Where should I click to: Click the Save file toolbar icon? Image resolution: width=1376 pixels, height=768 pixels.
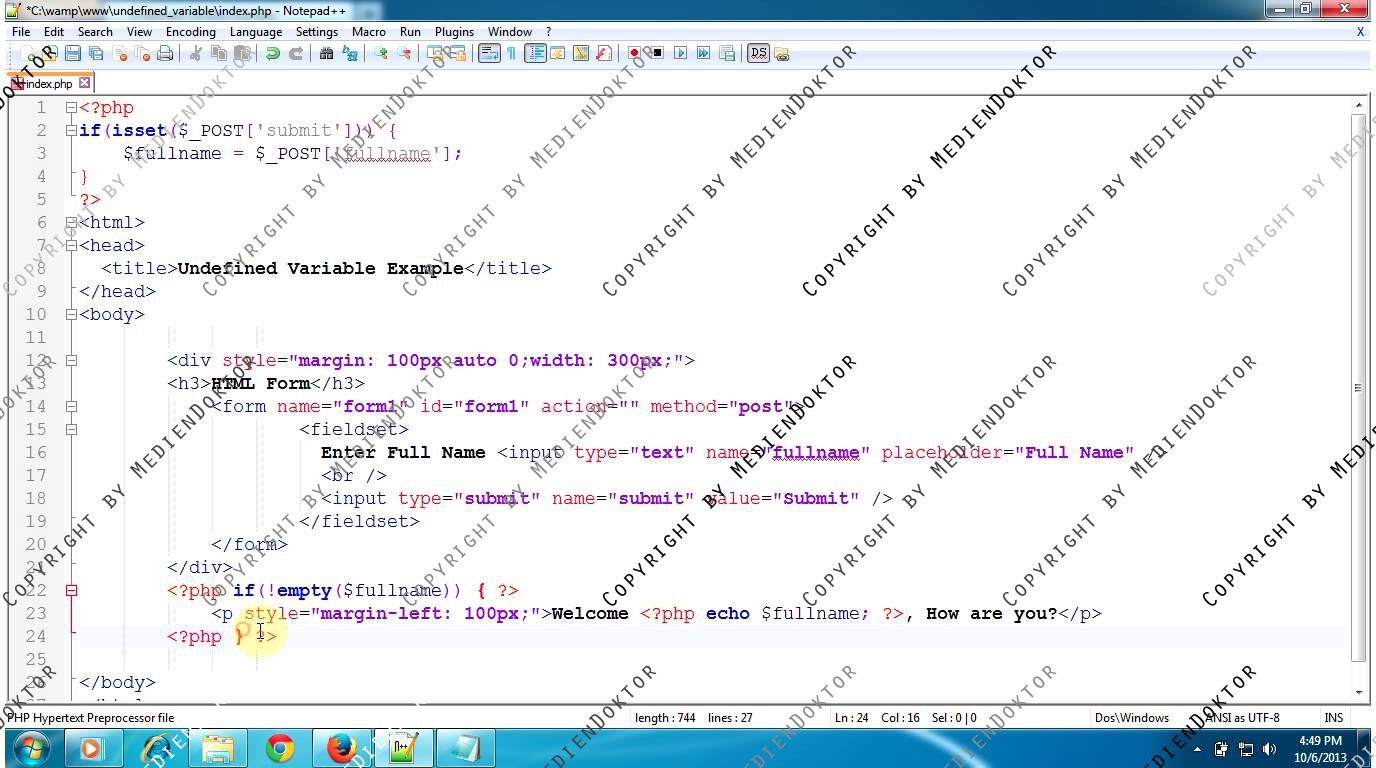click(x=73, y=54)
